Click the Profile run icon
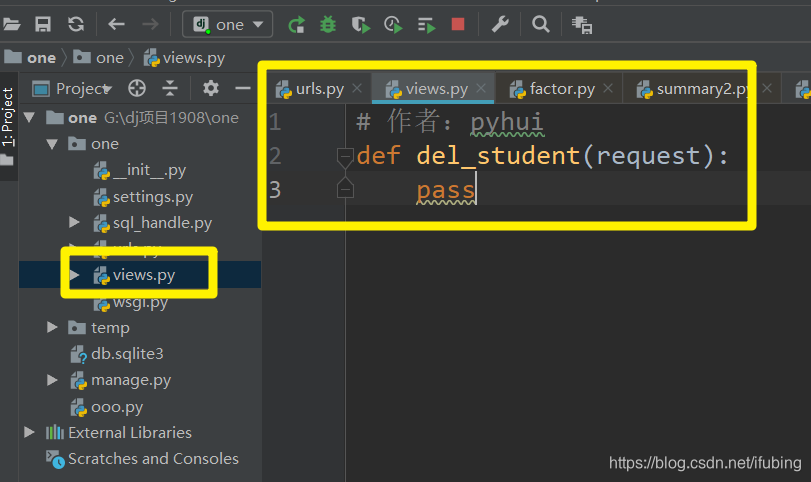Viewport: 811px width, 482px height. tap(393, 24)
